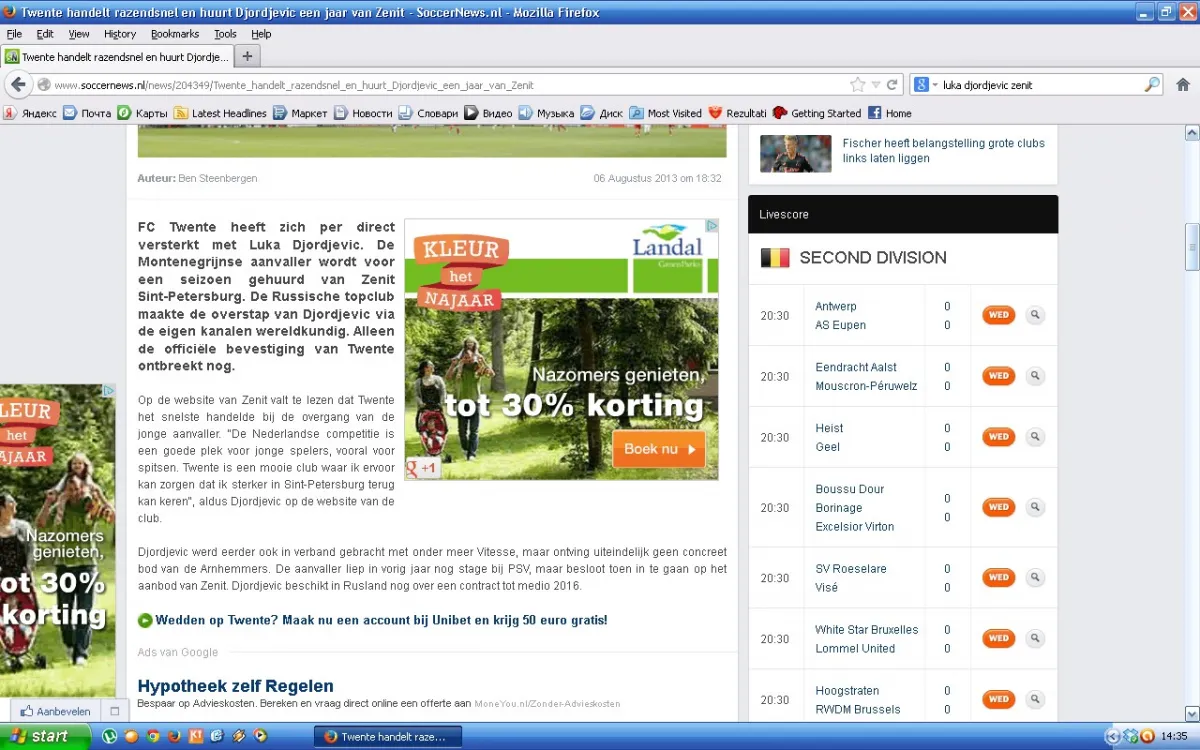Click the Dropbox icon in the system tray
This screenshot has height=750, width=1200.
coord(1131,737)
